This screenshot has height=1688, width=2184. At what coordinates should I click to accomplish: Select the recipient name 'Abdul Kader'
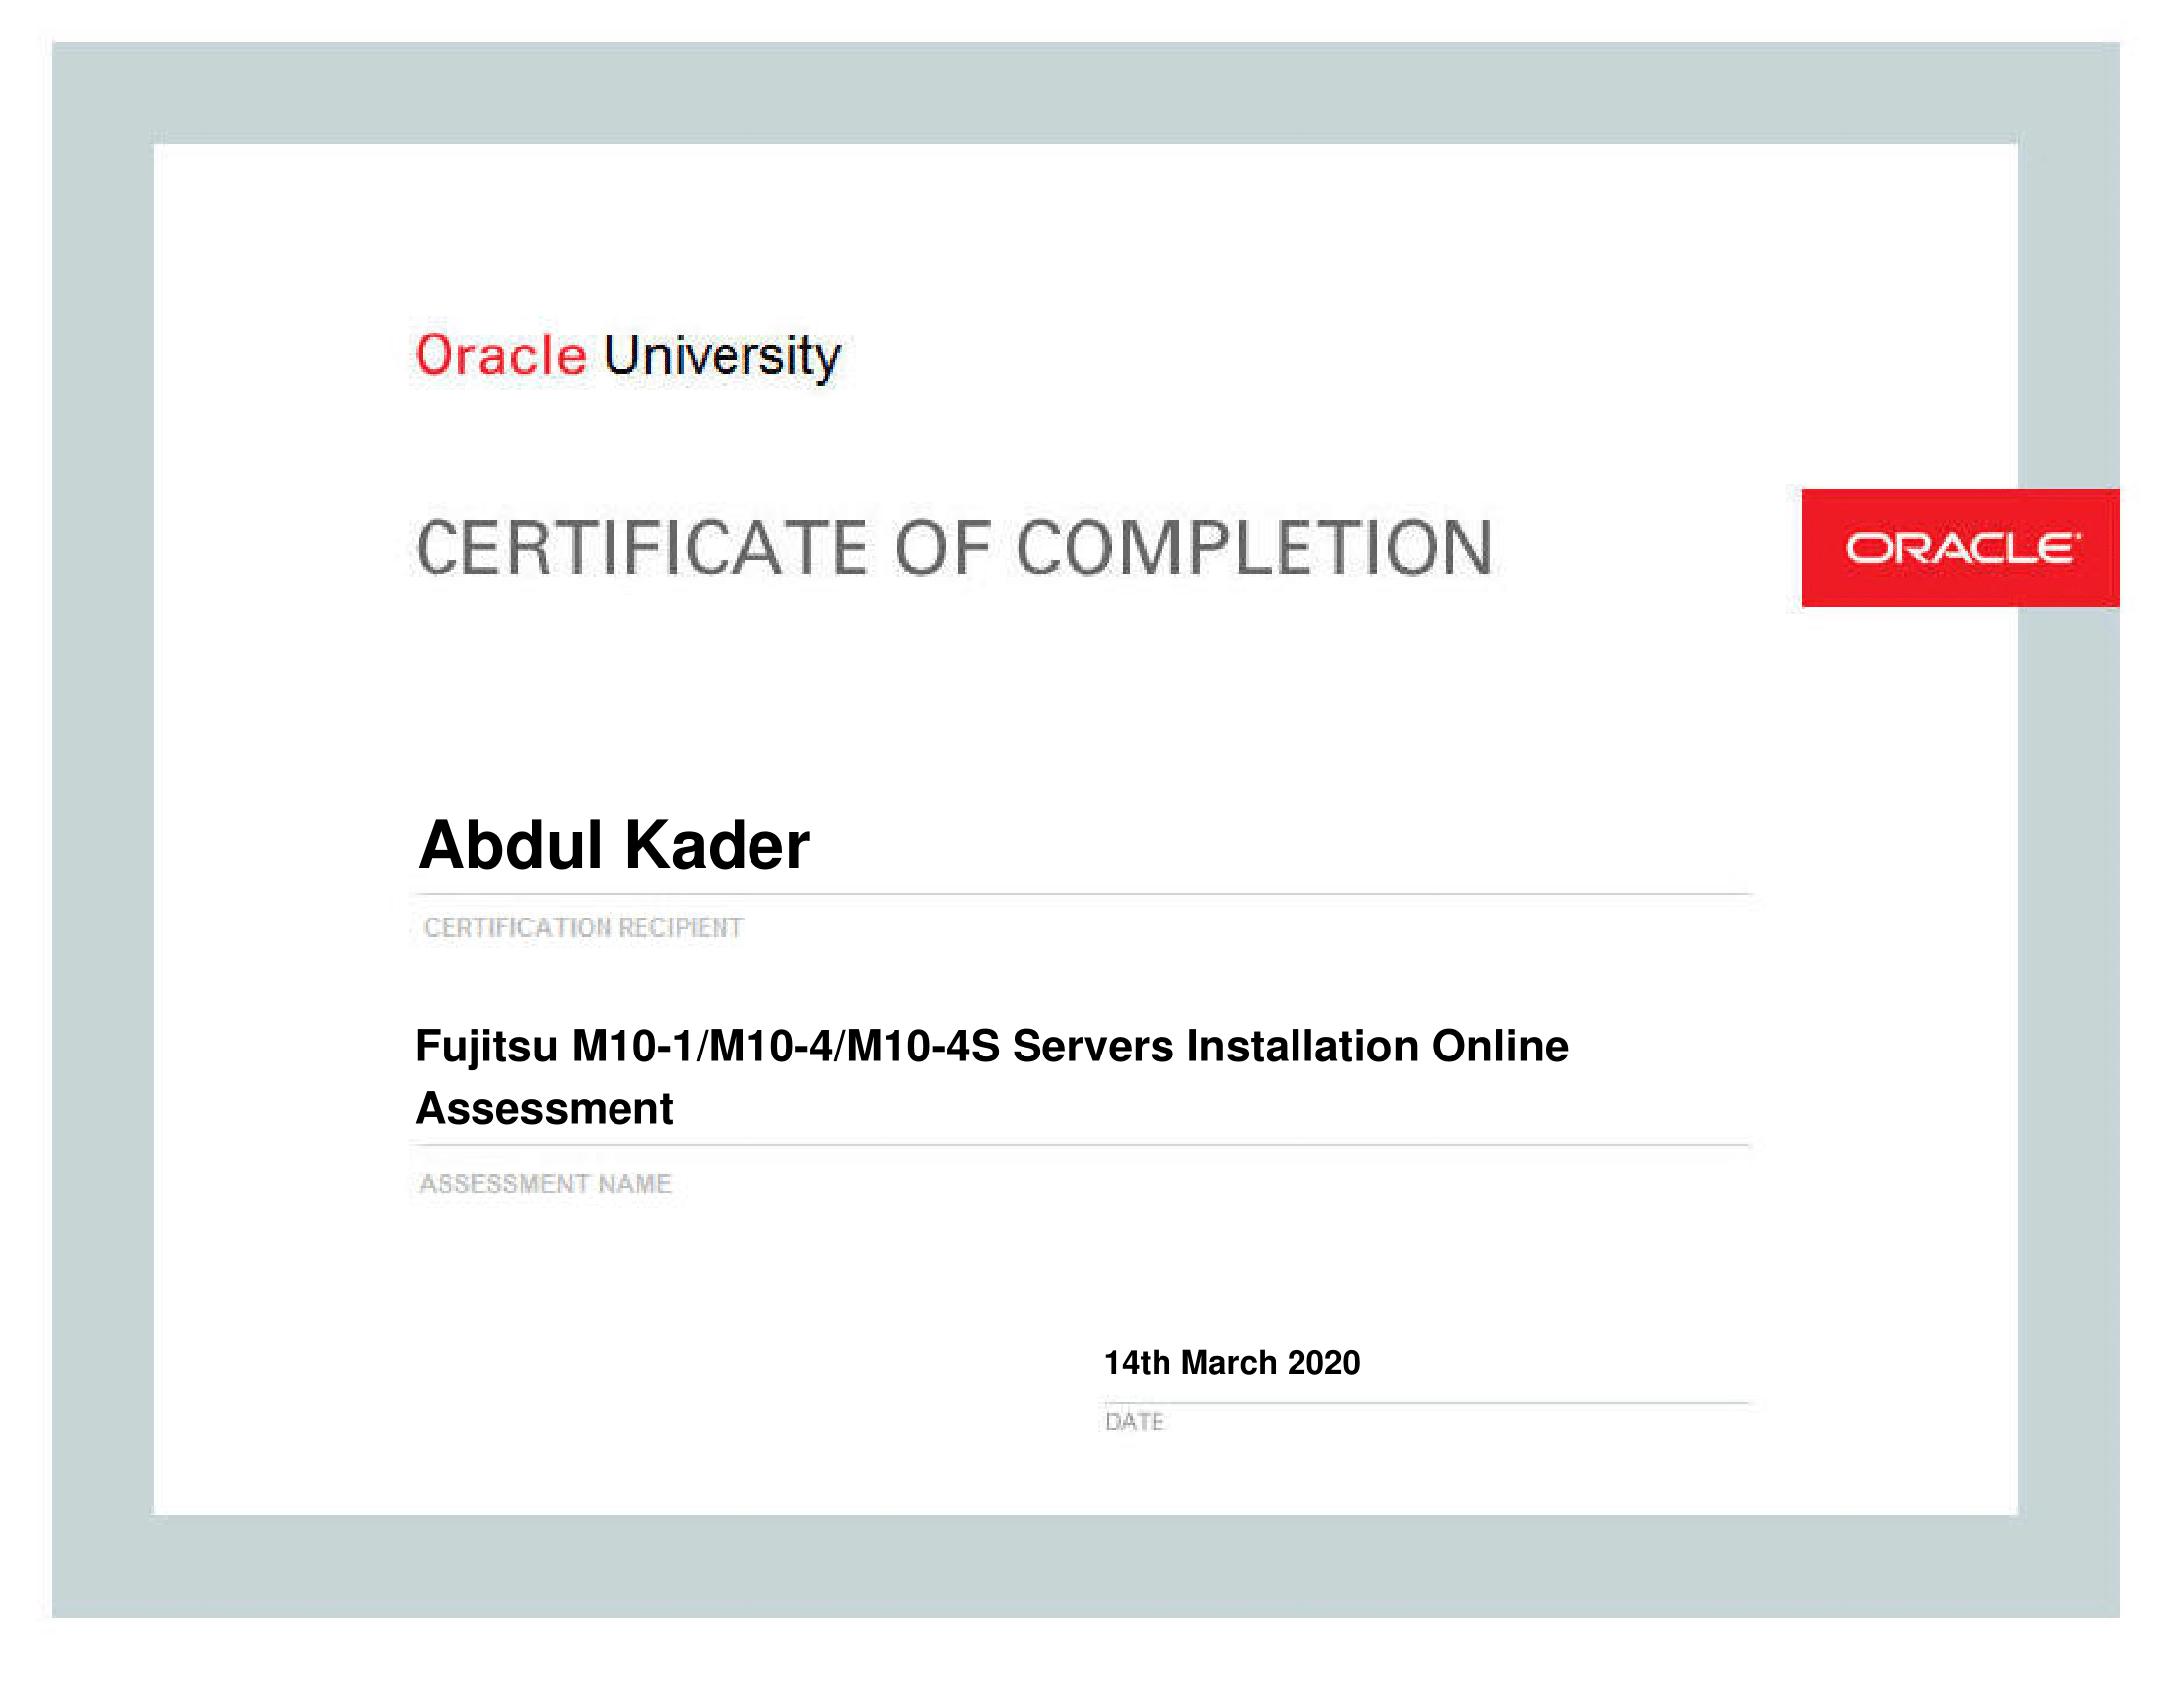click(x=613, y=845)
